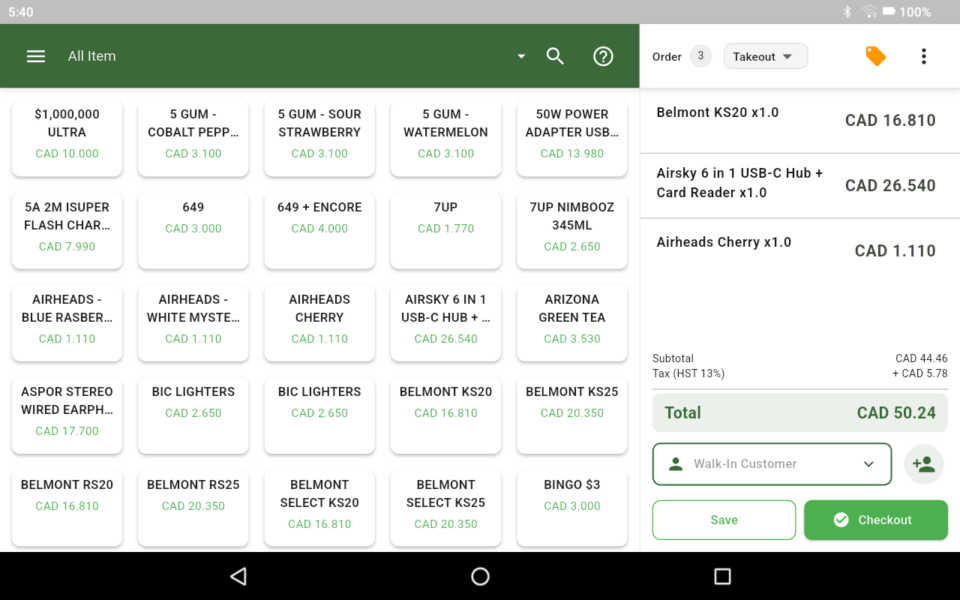
Task: Tap the Android recent apps square
Action: click(x=722, y=576)
